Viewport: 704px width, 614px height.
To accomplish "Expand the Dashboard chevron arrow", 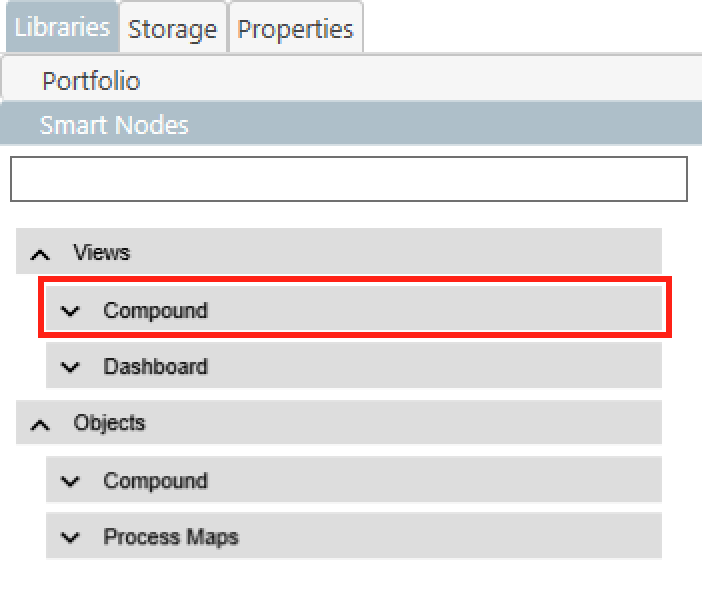I will click(70, 367).
